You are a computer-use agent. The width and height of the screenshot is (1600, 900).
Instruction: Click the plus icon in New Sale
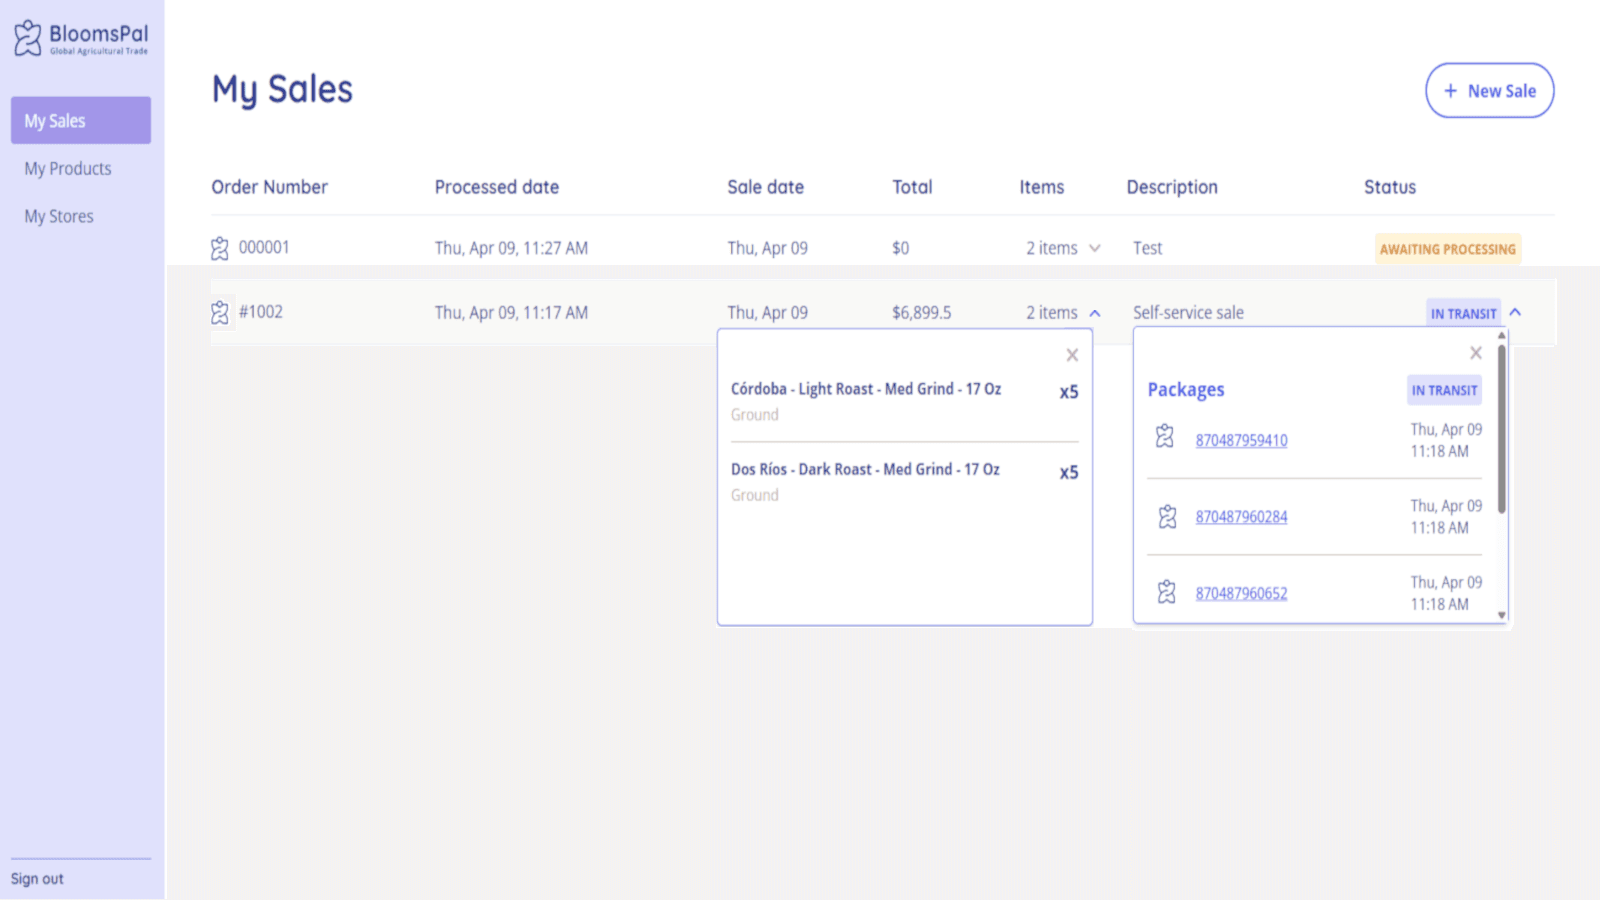pyautogui.click(x=1451, y=91)
